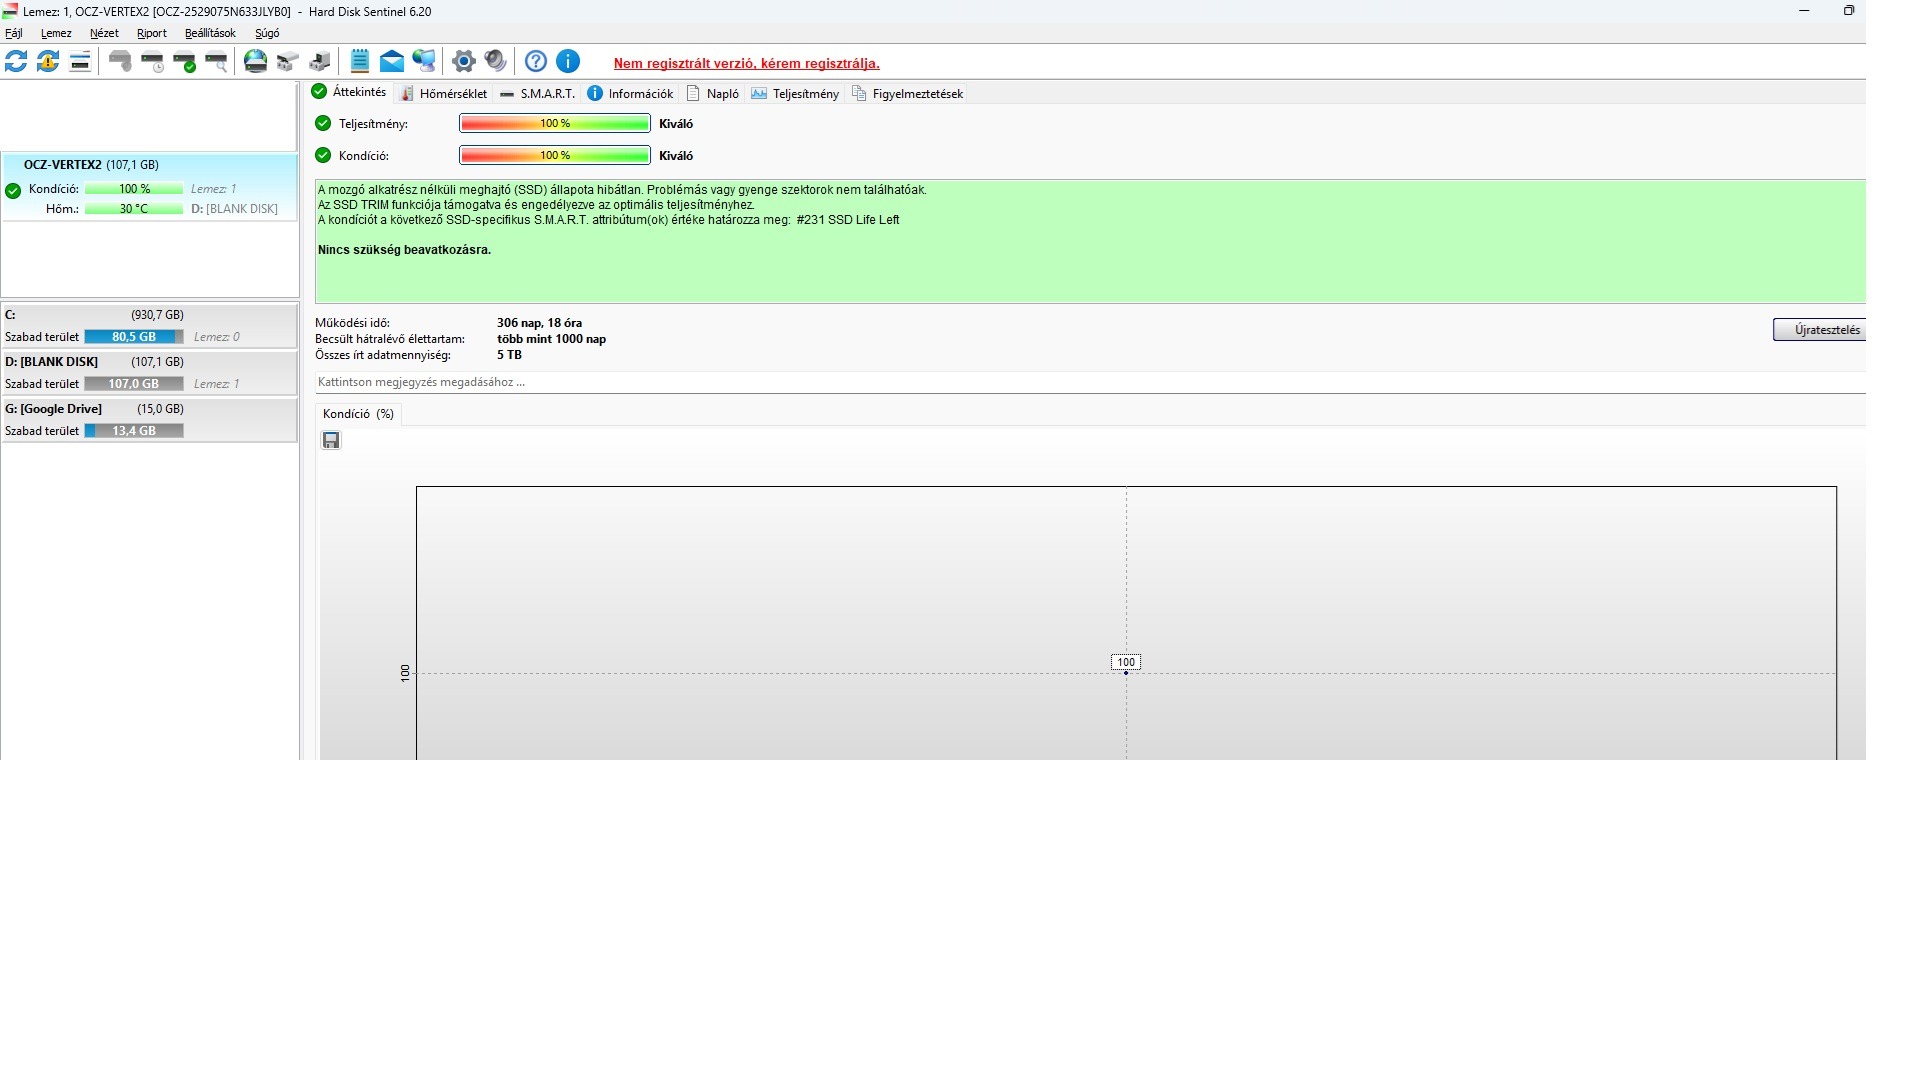Click the 5 TB written data value
This screenshot has width=1910, height=1075.
click(x=509, y=355)
